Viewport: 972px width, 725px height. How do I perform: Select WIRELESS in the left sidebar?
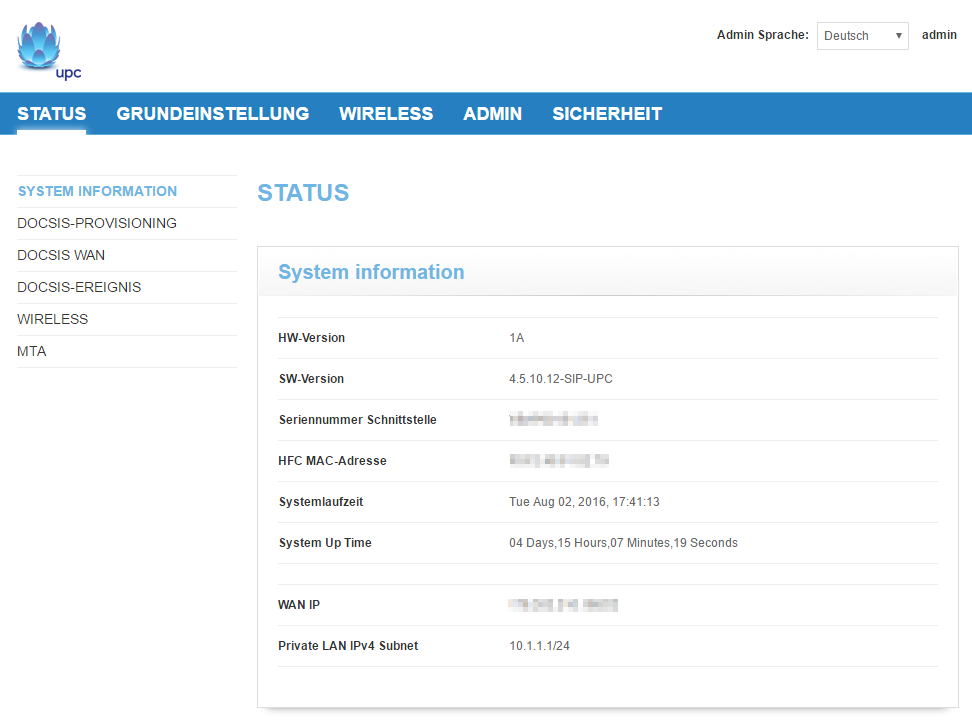[x=53, y=319]
